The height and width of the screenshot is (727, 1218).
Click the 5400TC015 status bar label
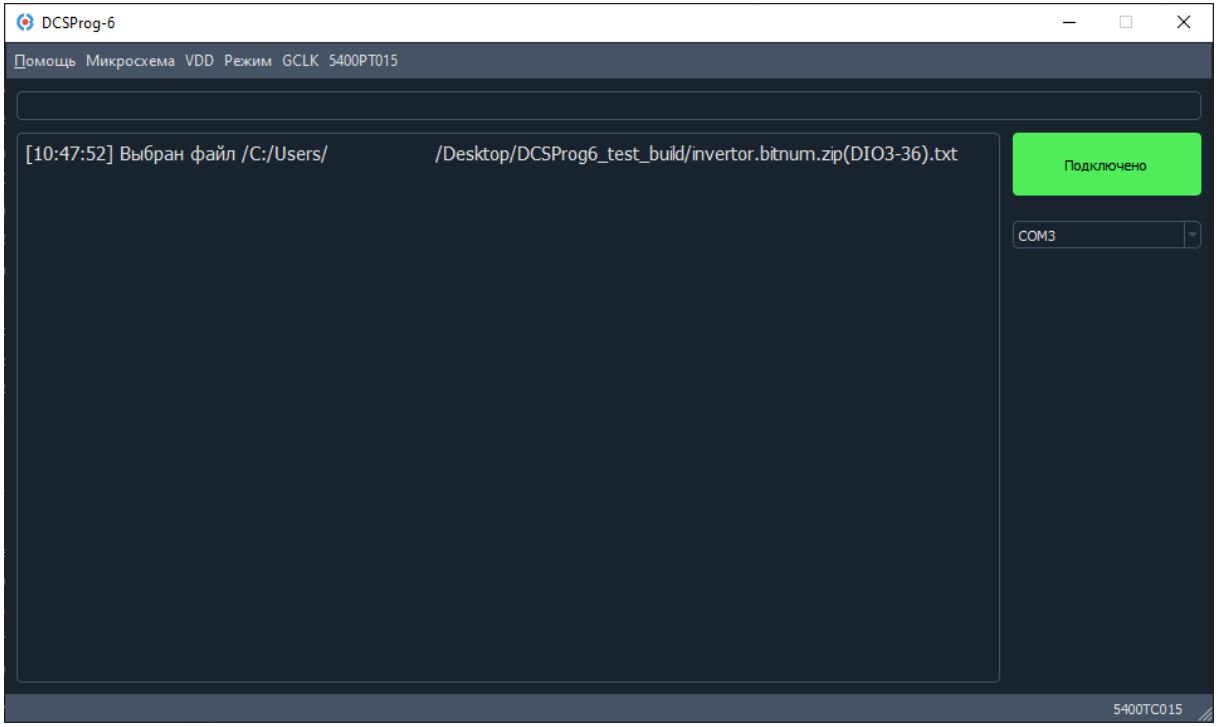1148,709
